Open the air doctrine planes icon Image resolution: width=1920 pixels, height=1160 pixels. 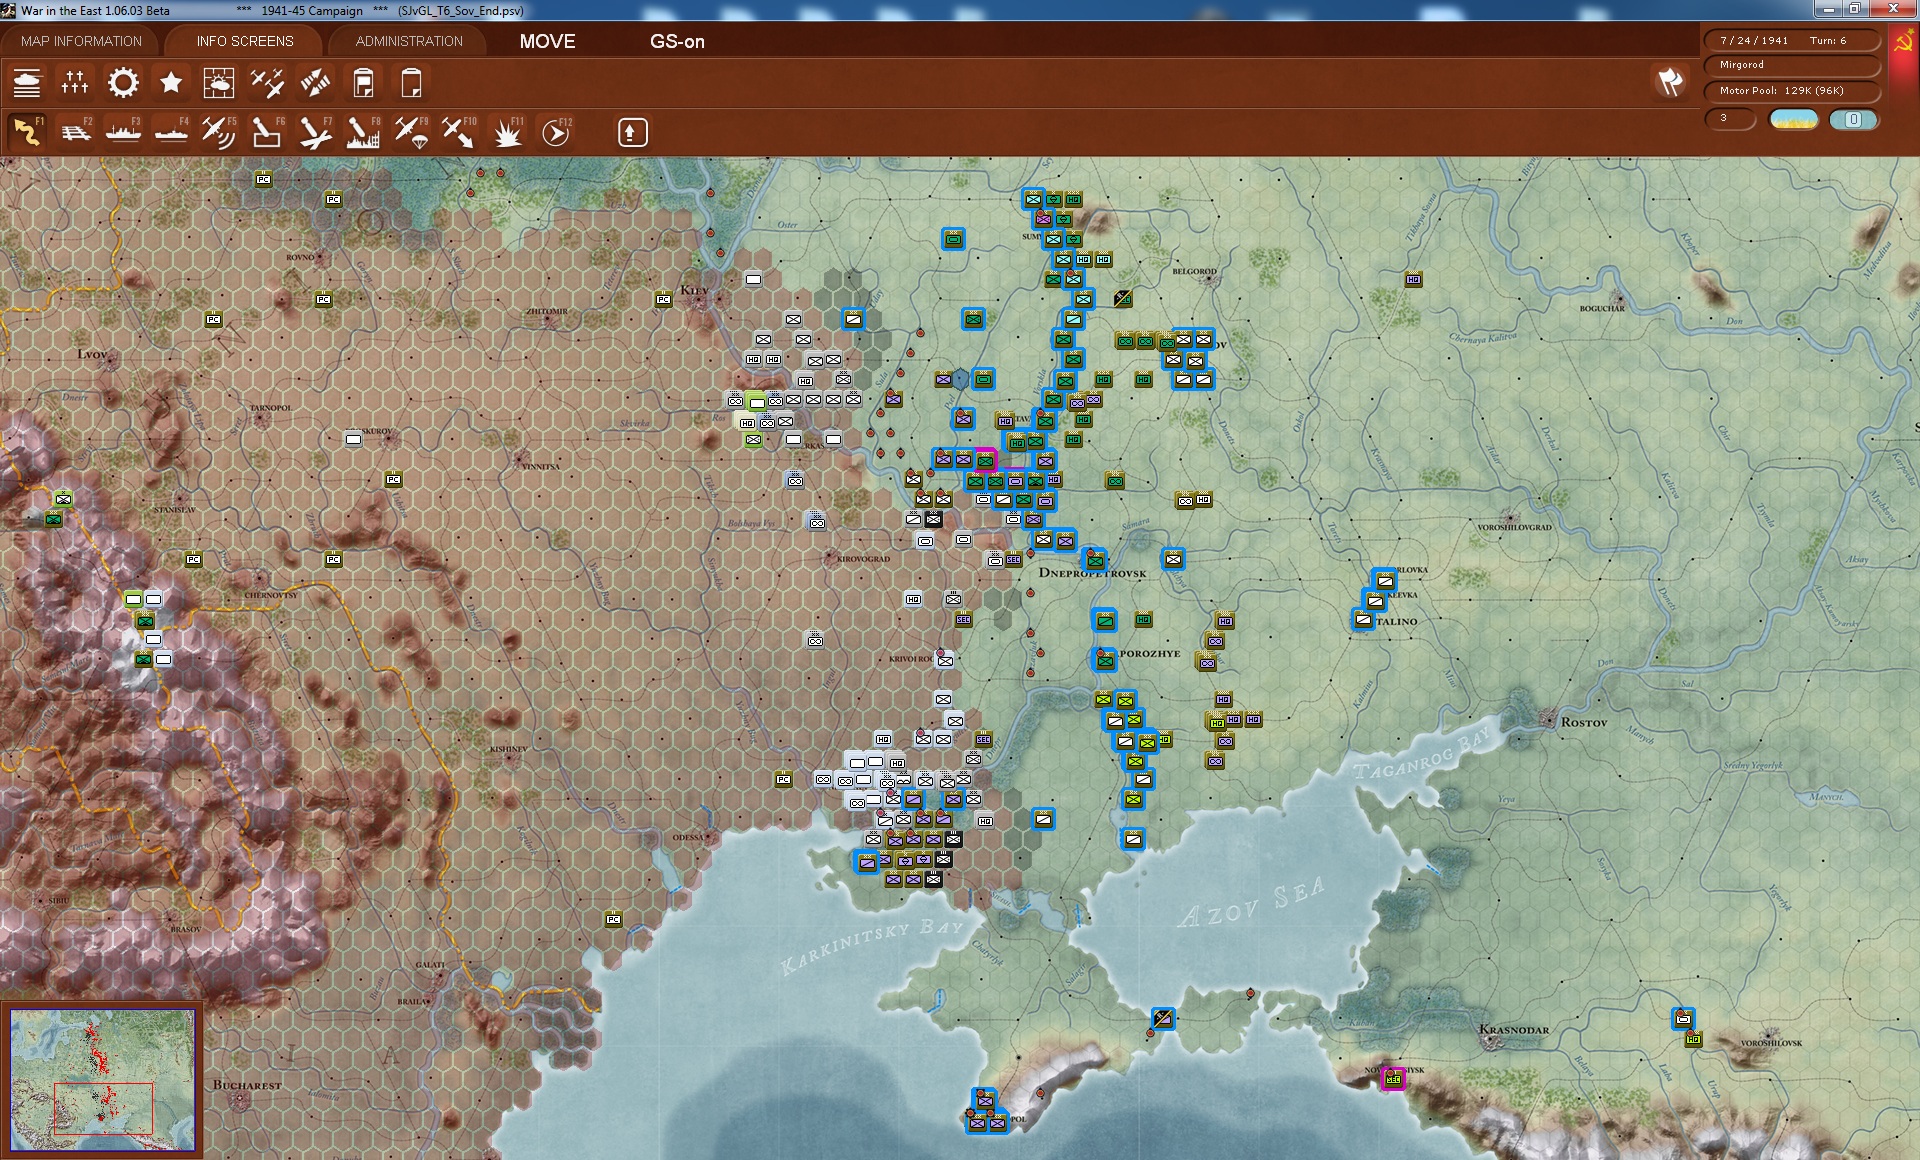pyautogui.click(x=267, y=83)
